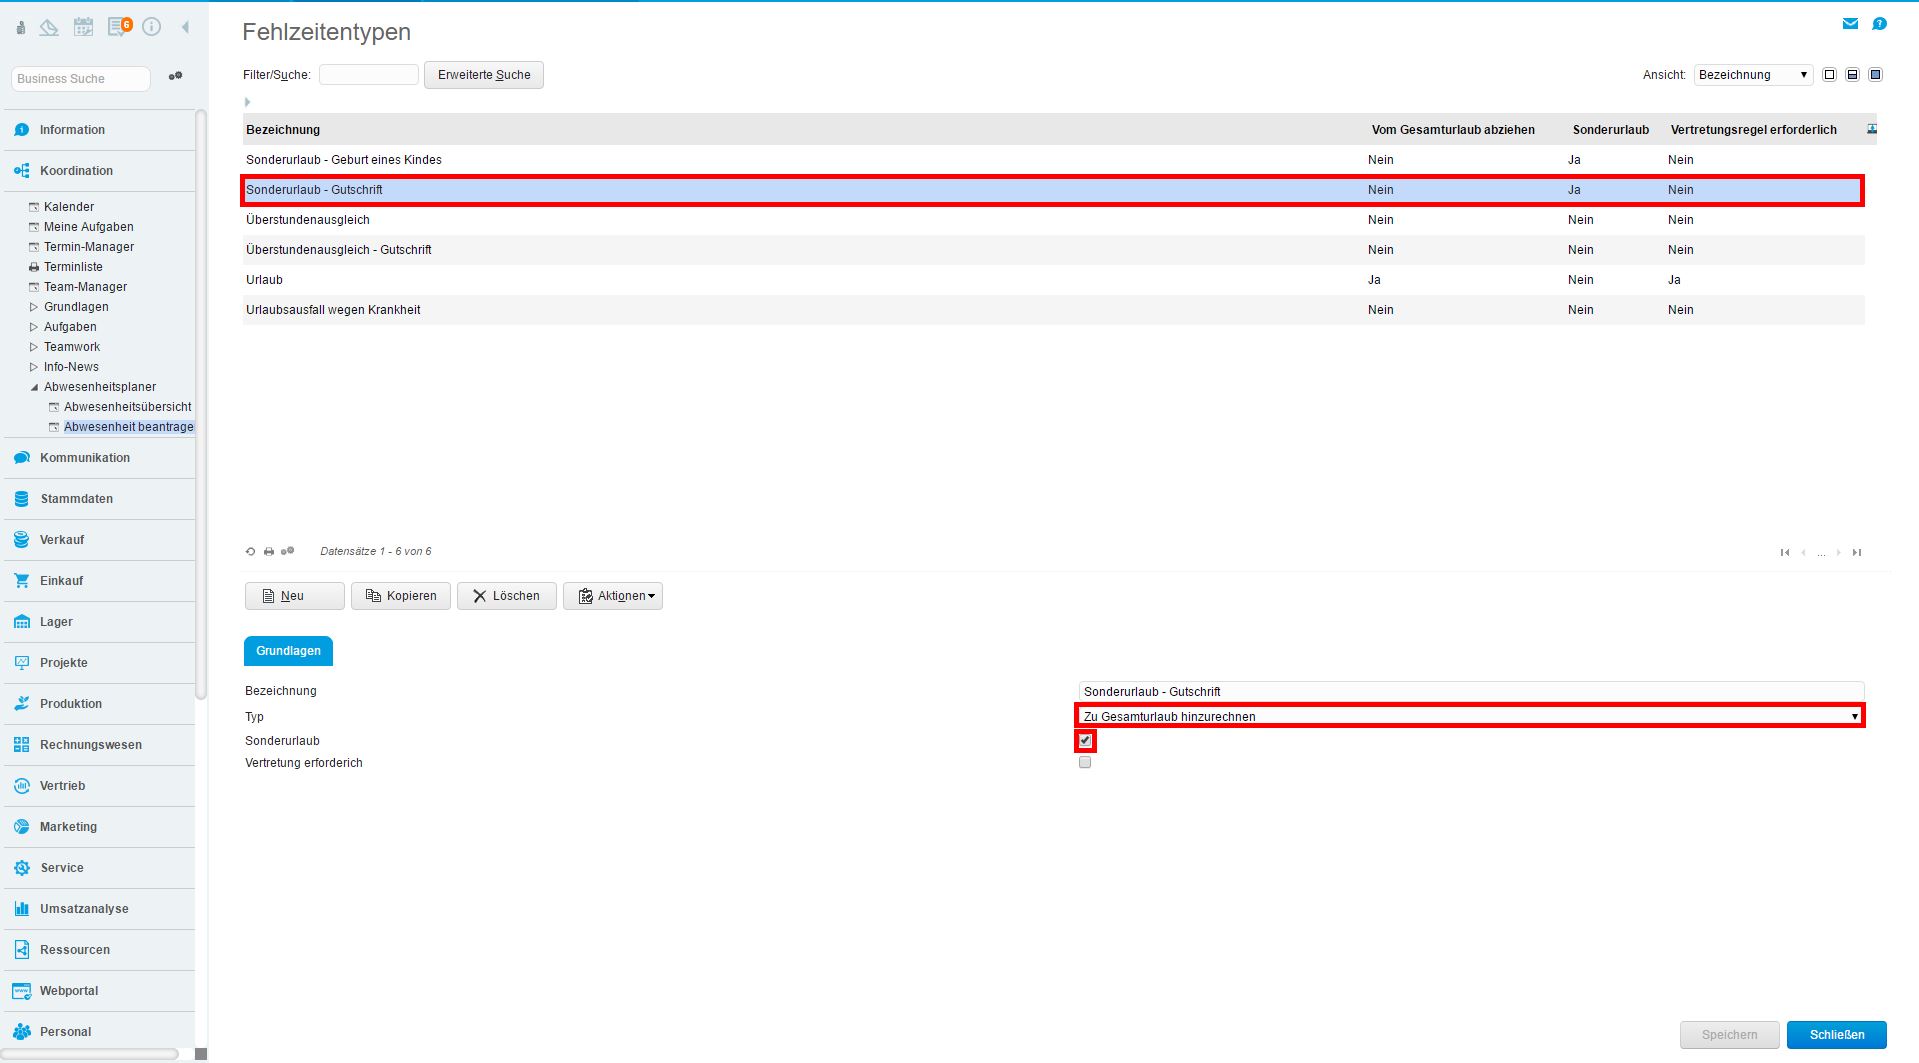This screenshot has height=1063, width=1919.
Task: Open business search settings gears icon
Action: (x=175, y=76)
